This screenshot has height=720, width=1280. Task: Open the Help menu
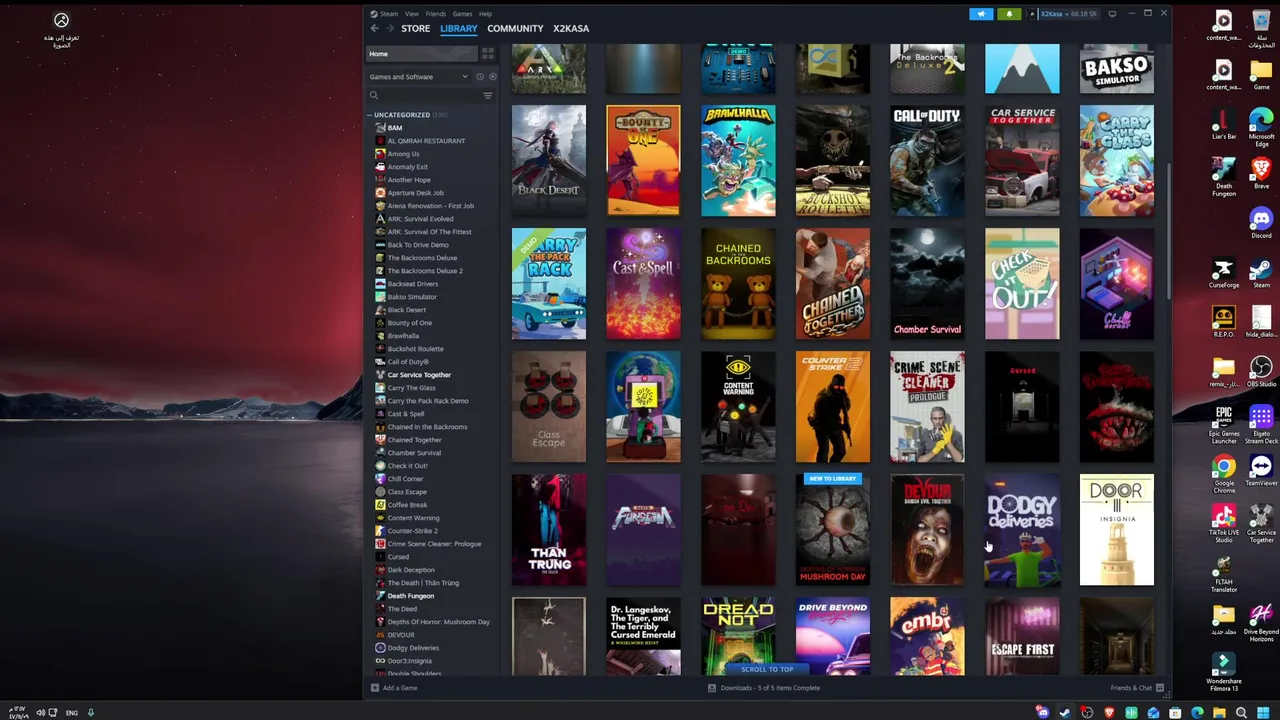click(x=485, y=14)
